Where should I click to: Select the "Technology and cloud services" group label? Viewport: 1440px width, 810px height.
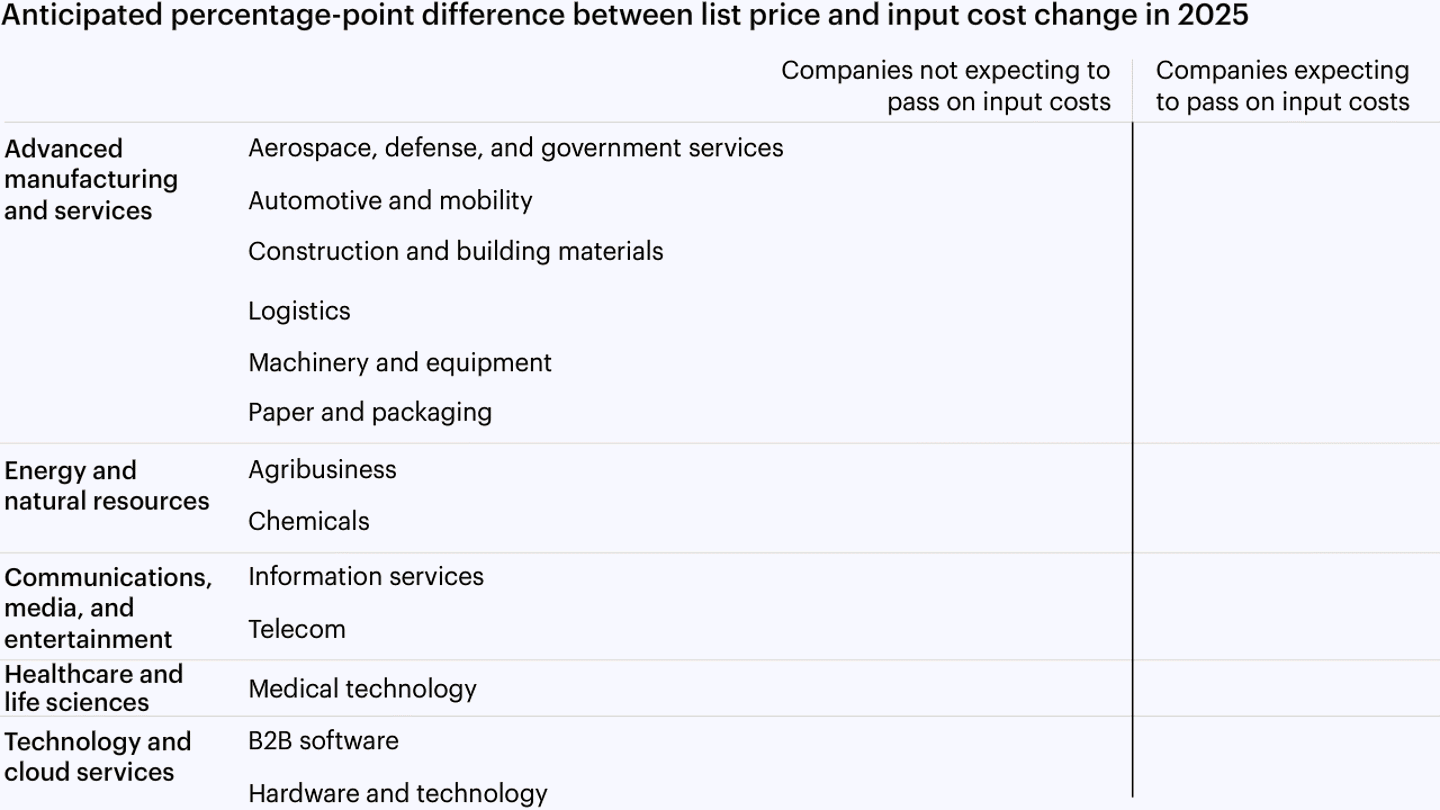coord(97,757)
